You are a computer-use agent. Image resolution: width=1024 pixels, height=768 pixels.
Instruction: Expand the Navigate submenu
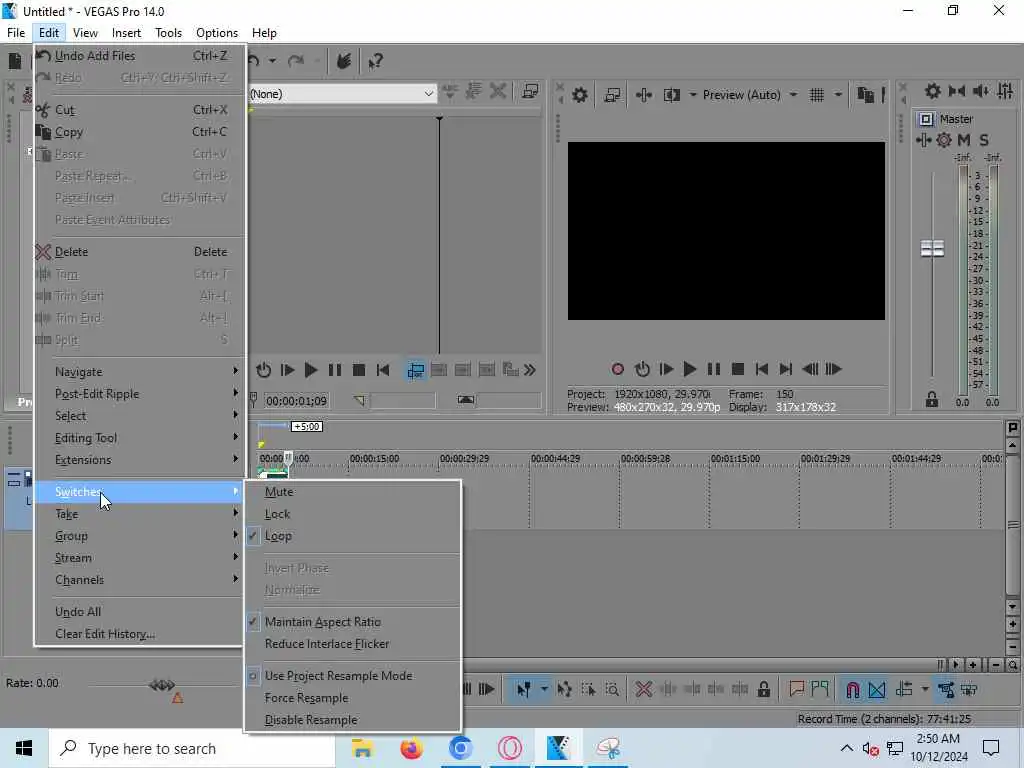click(x=139, y=372)
